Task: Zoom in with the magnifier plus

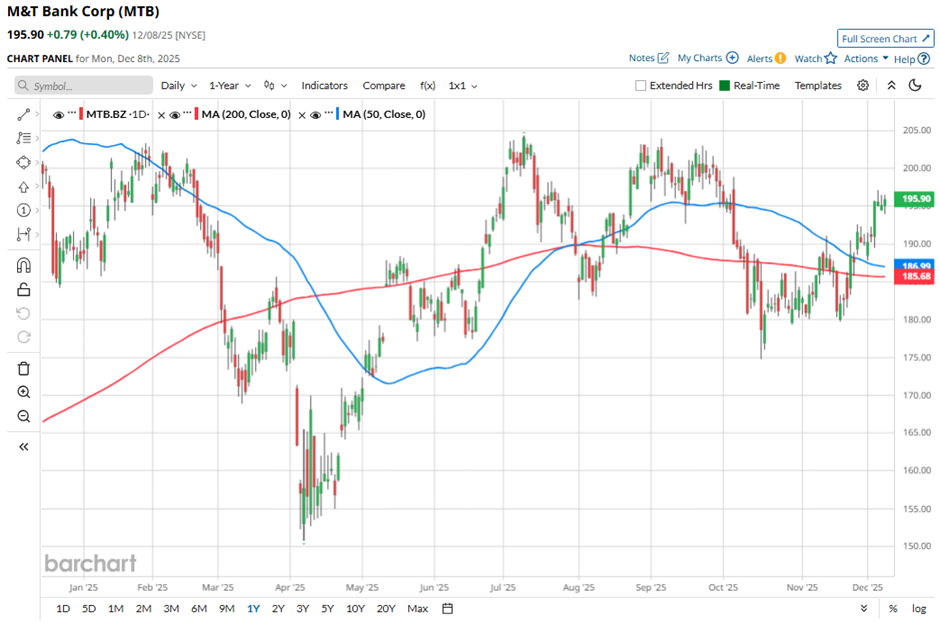Action: click(23, 392)
